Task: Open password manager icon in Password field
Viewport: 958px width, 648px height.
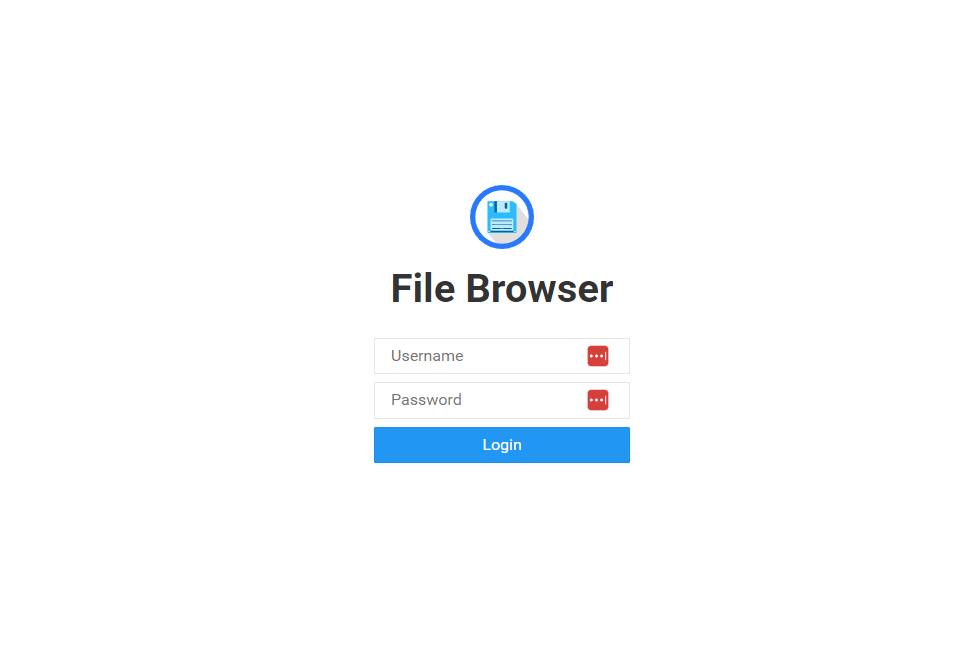Action: 598,400
